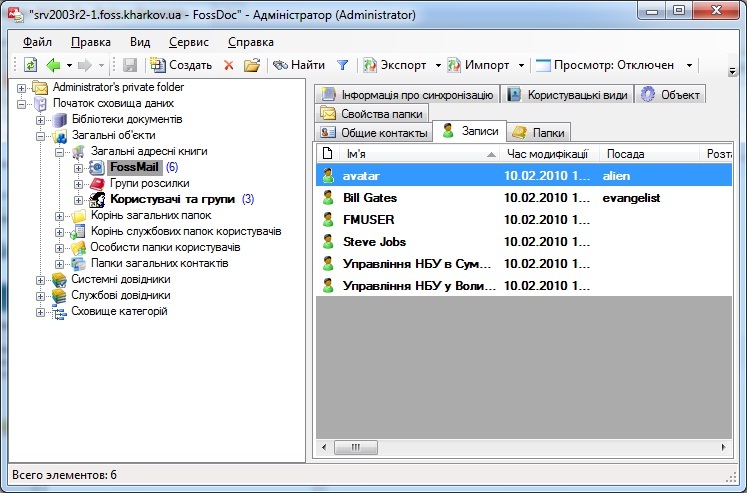747x493 pixels.
Task: Expand Системні довідники node
Action: point(40,280)
